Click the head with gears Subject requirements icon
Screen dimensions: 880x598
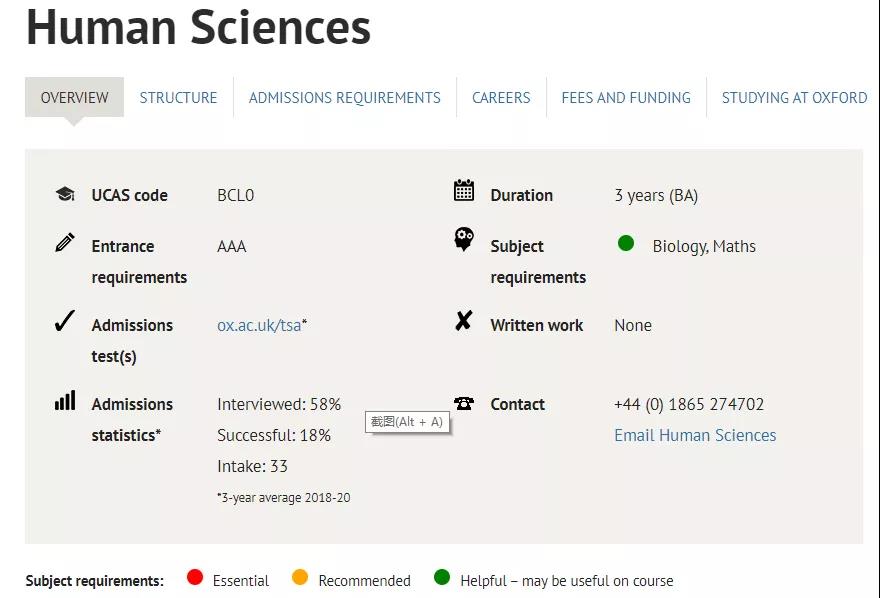(464, 240)
